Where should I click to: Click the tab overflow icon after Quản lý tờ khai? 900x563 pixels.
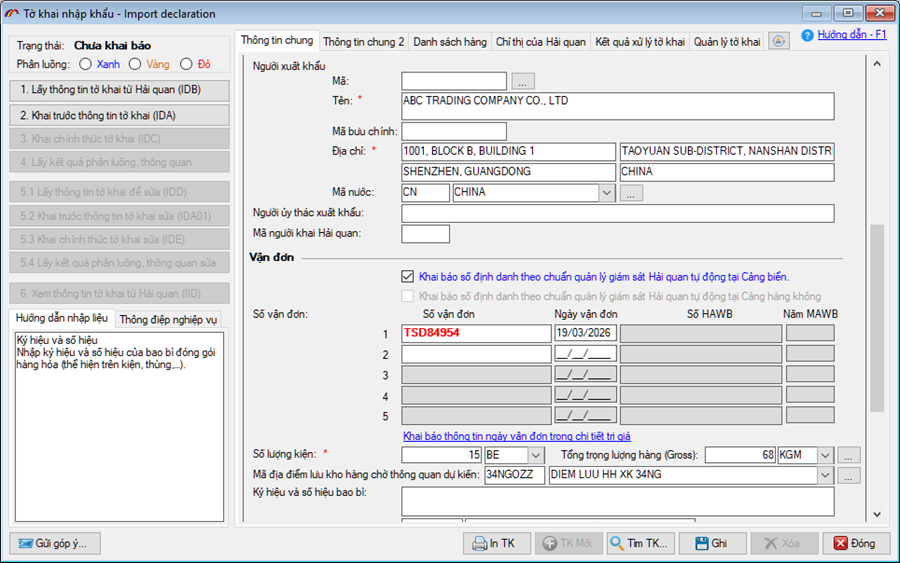[779, 41]
